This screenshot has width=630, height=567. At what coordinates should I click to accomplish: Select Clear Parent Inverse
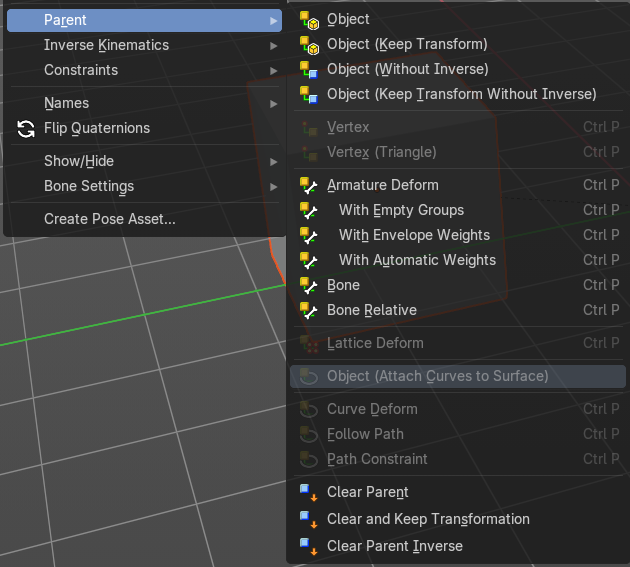click(458, 546)
